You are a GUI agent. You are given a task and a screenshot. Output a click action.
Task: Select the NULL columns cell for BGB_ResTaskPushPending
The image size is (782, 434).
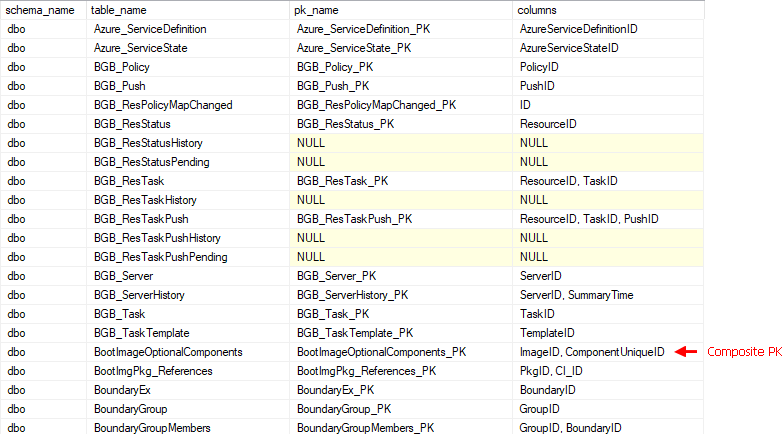[533, 257]
